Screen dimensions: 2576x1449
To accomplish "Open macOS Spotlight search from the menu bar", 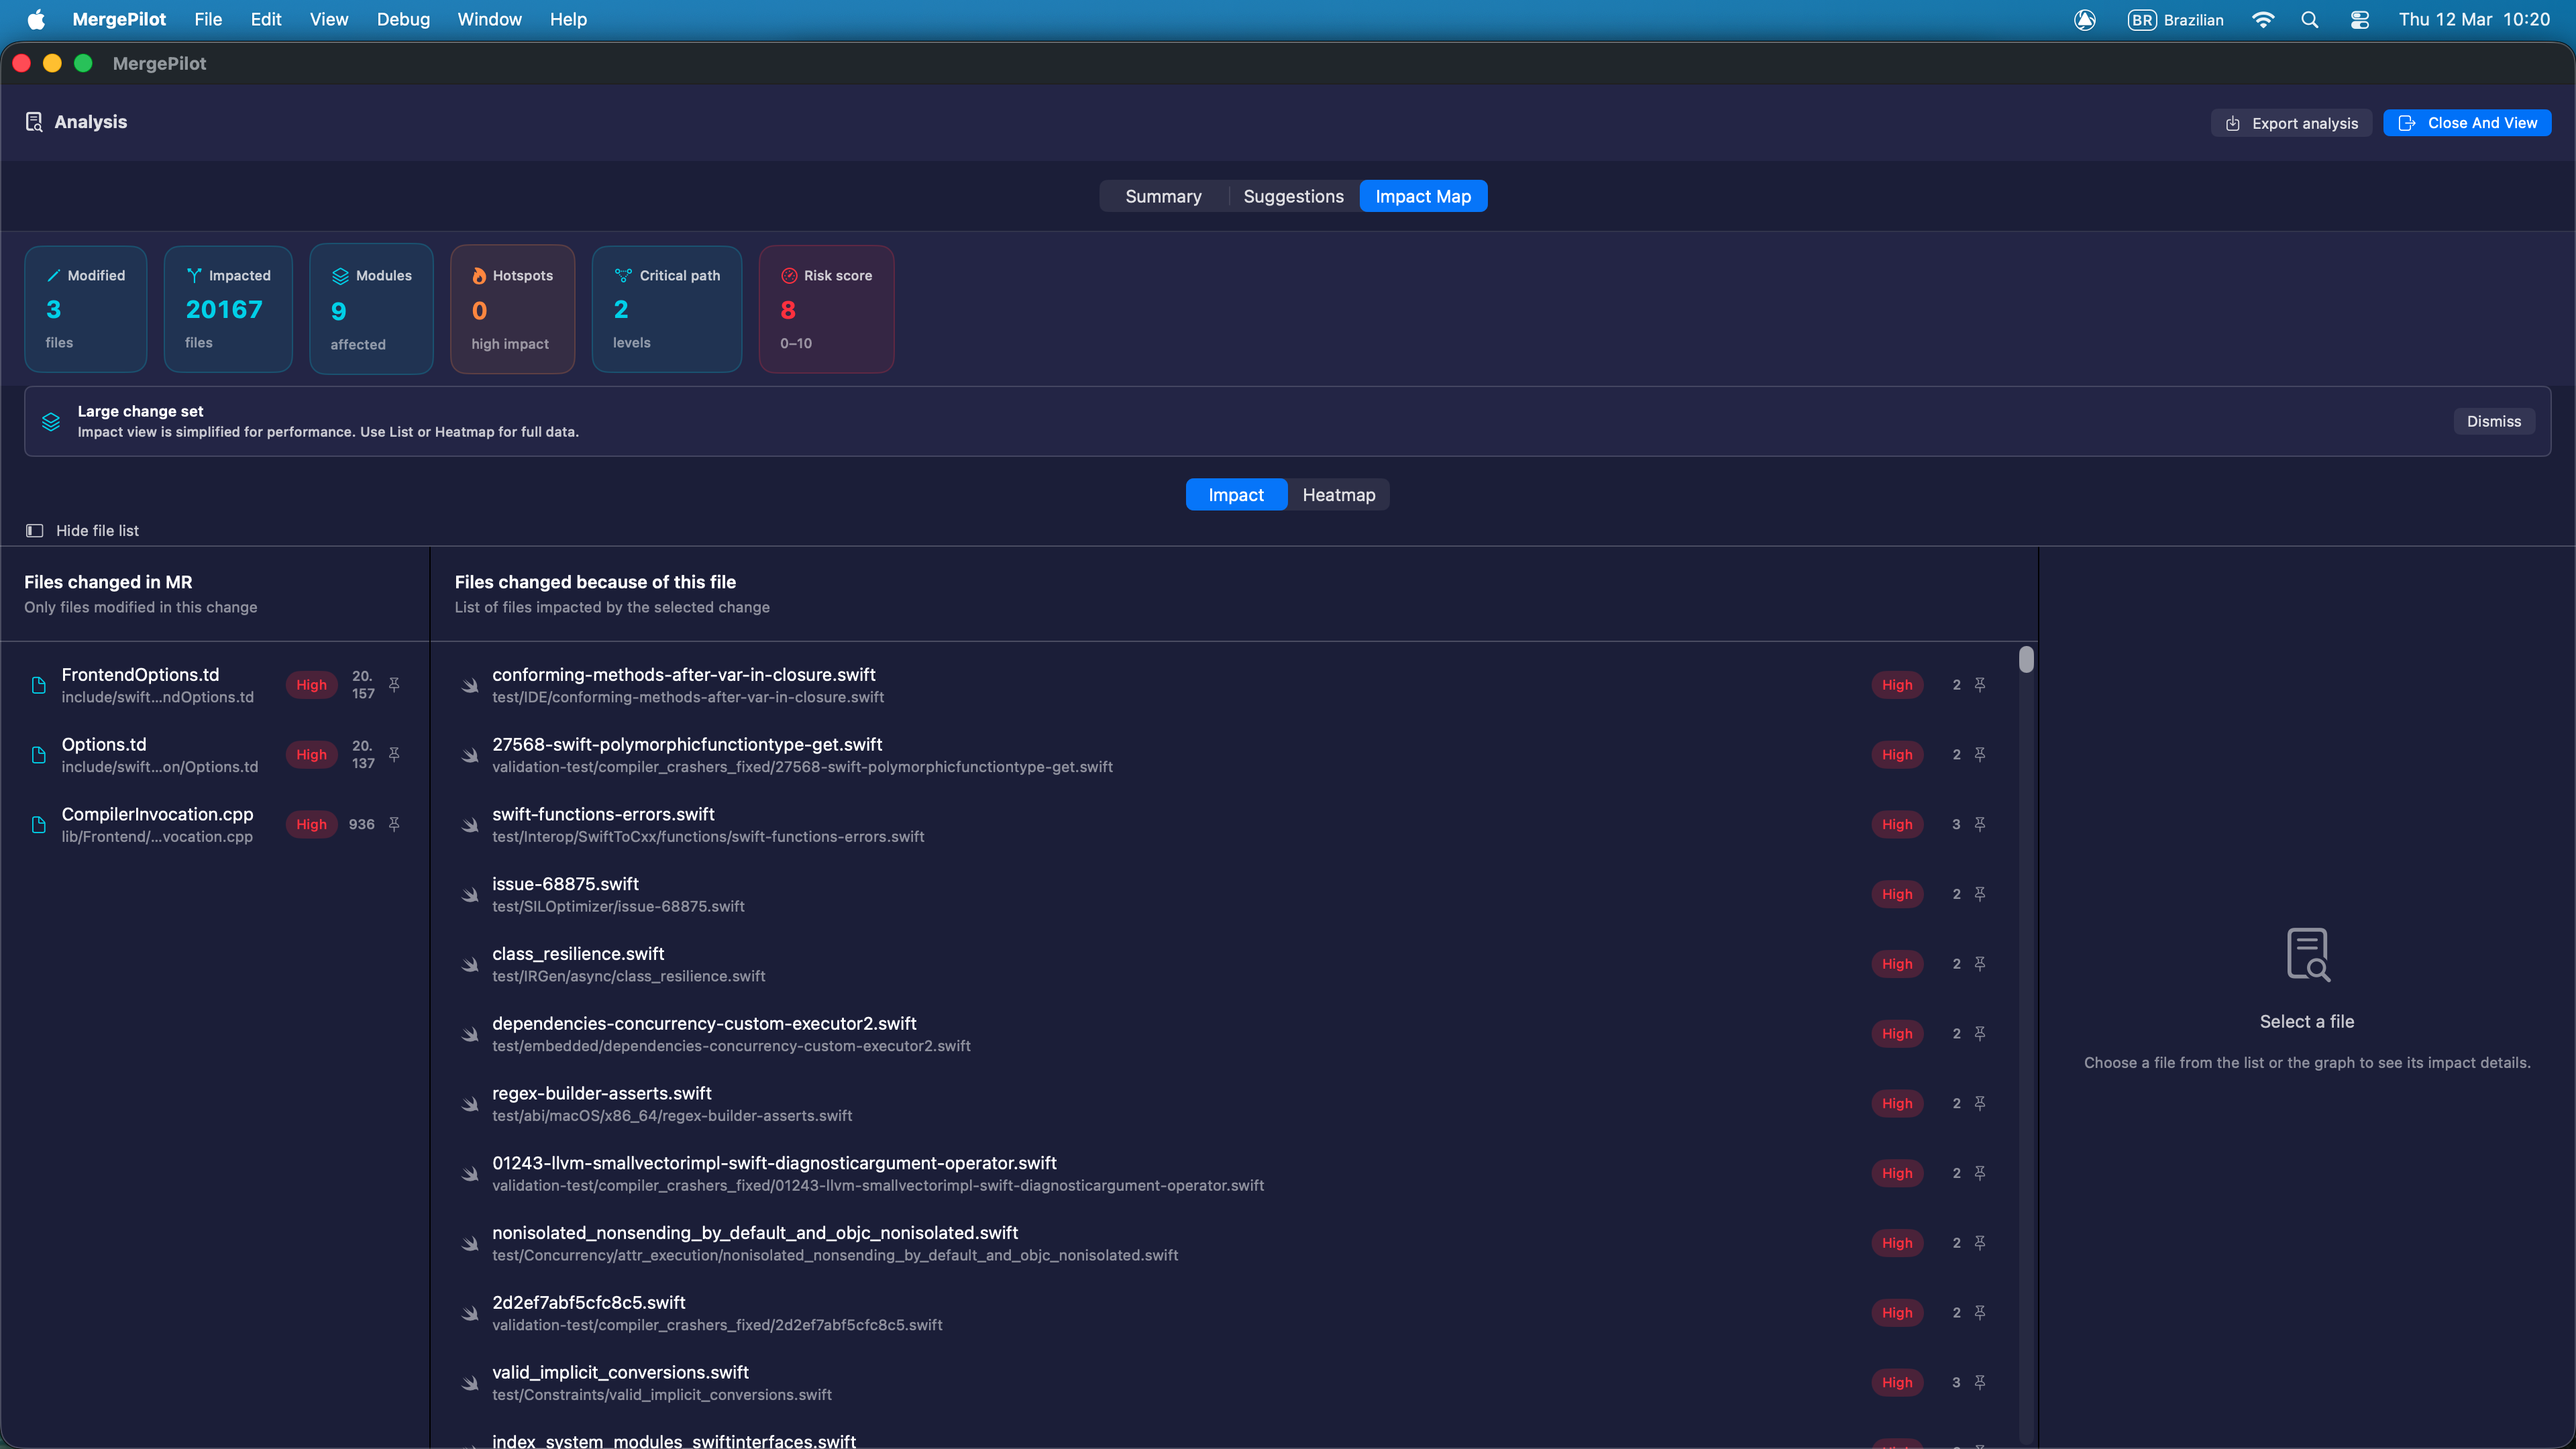I will click(x=2310, y=19).
